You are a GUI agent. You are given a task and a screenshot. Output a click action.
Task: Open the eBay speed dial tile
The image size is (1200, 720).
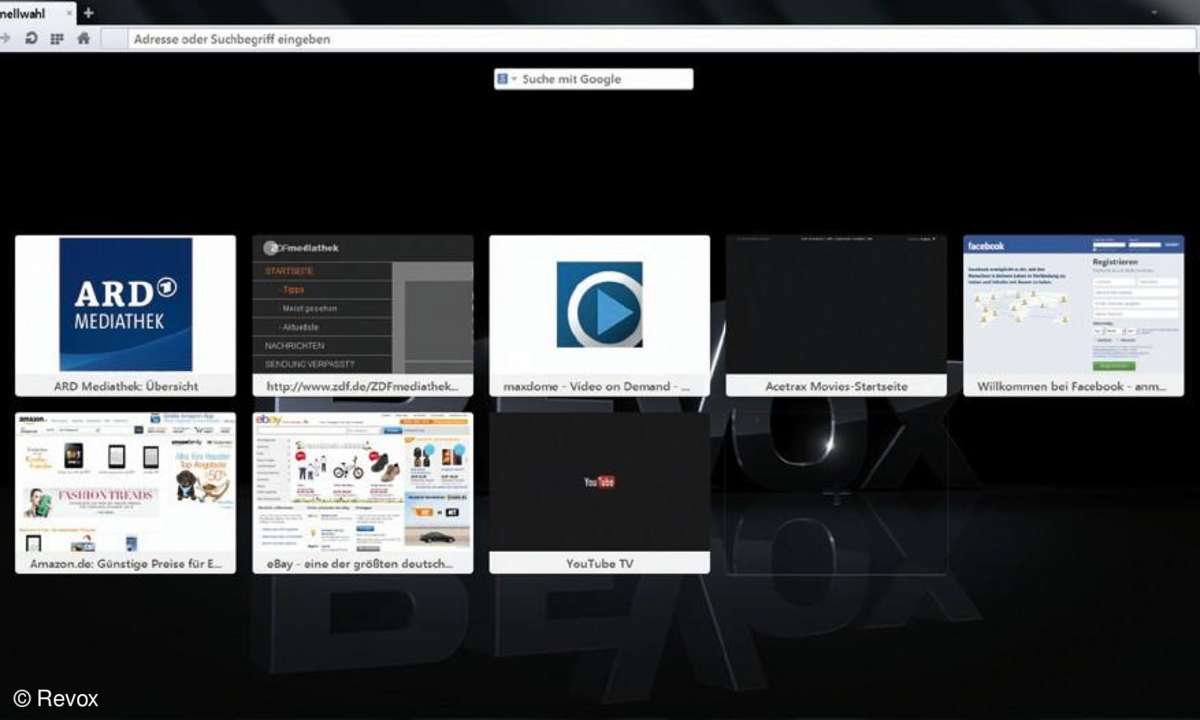pos(363,493)
